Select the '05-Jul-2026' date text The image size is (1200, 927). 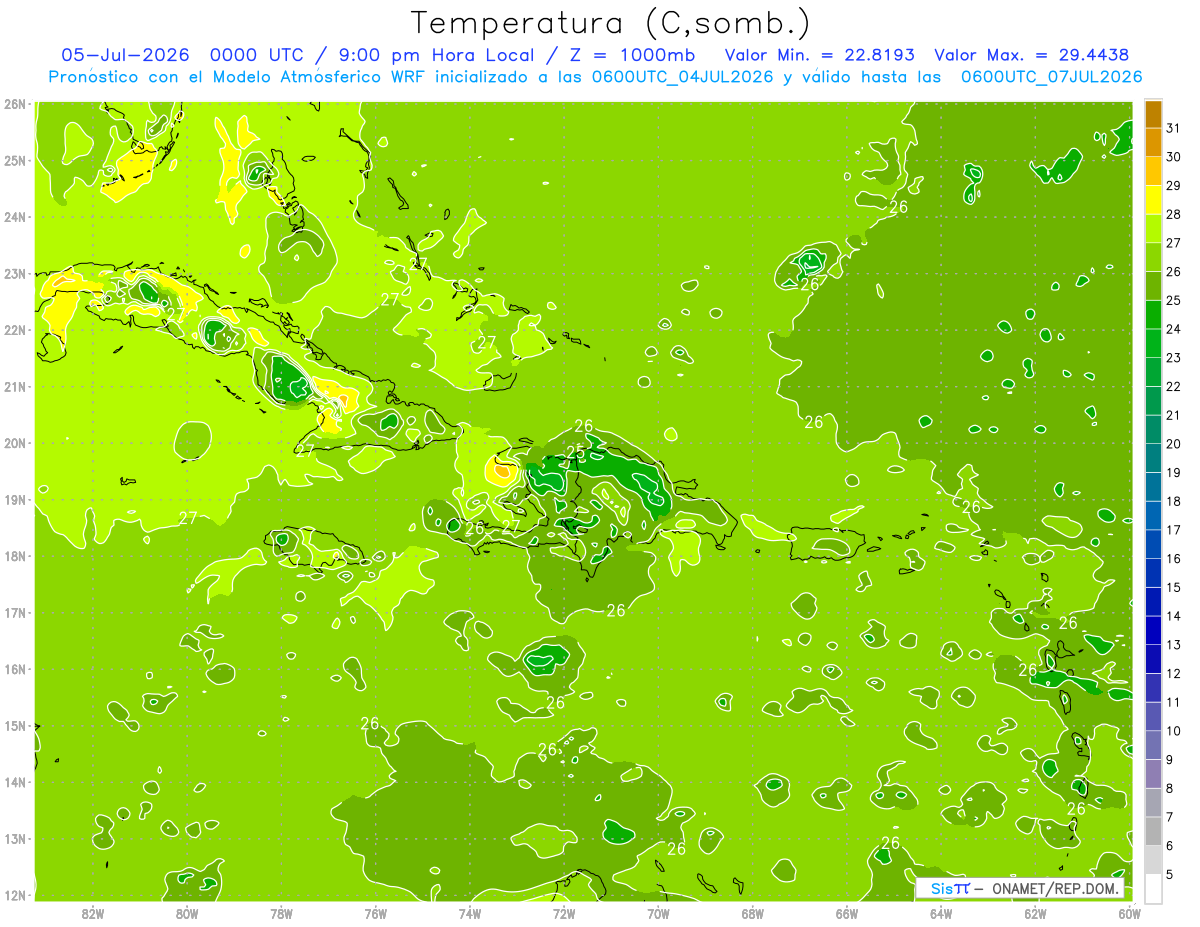(x=123, y=55)
